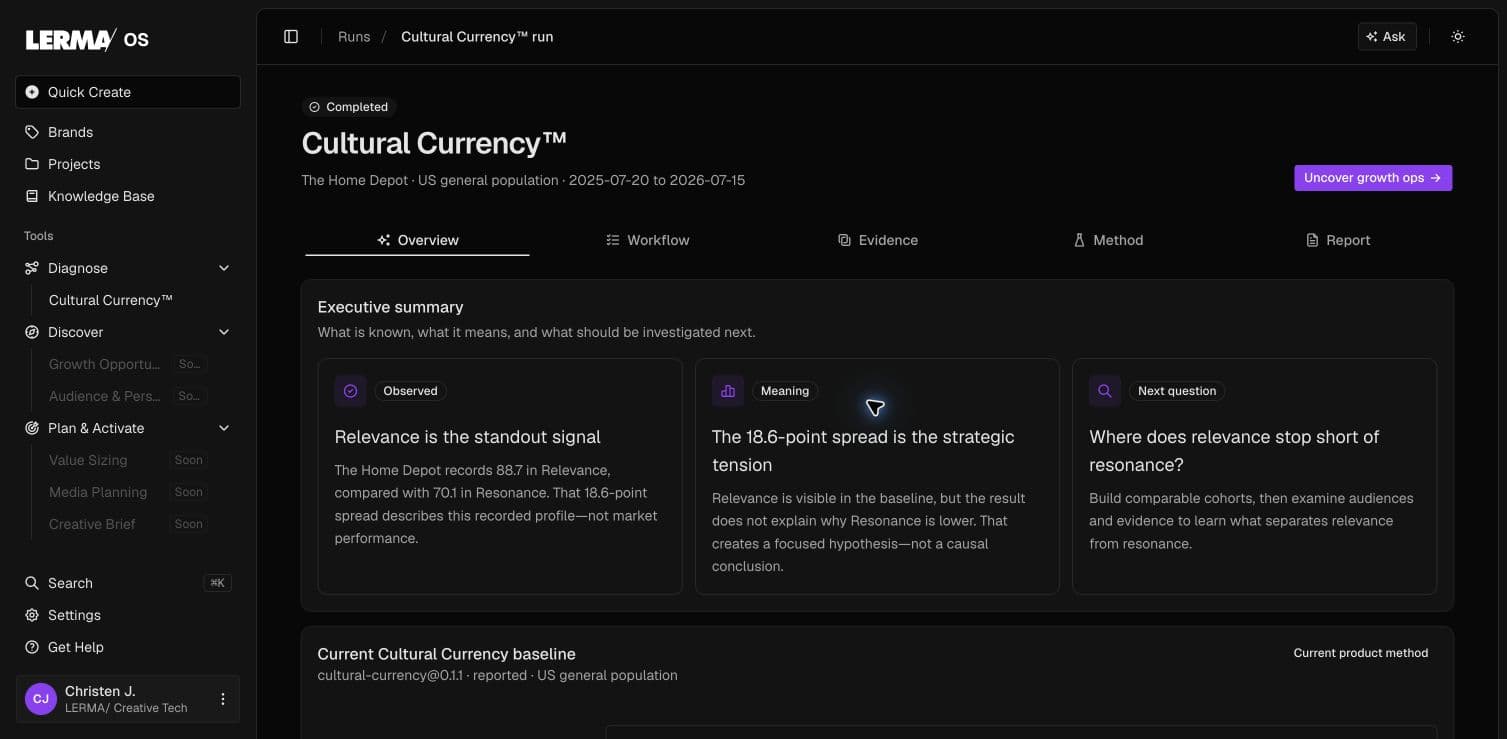
Task: Click the Completed status check icon
Action: [x=315, y=107]
